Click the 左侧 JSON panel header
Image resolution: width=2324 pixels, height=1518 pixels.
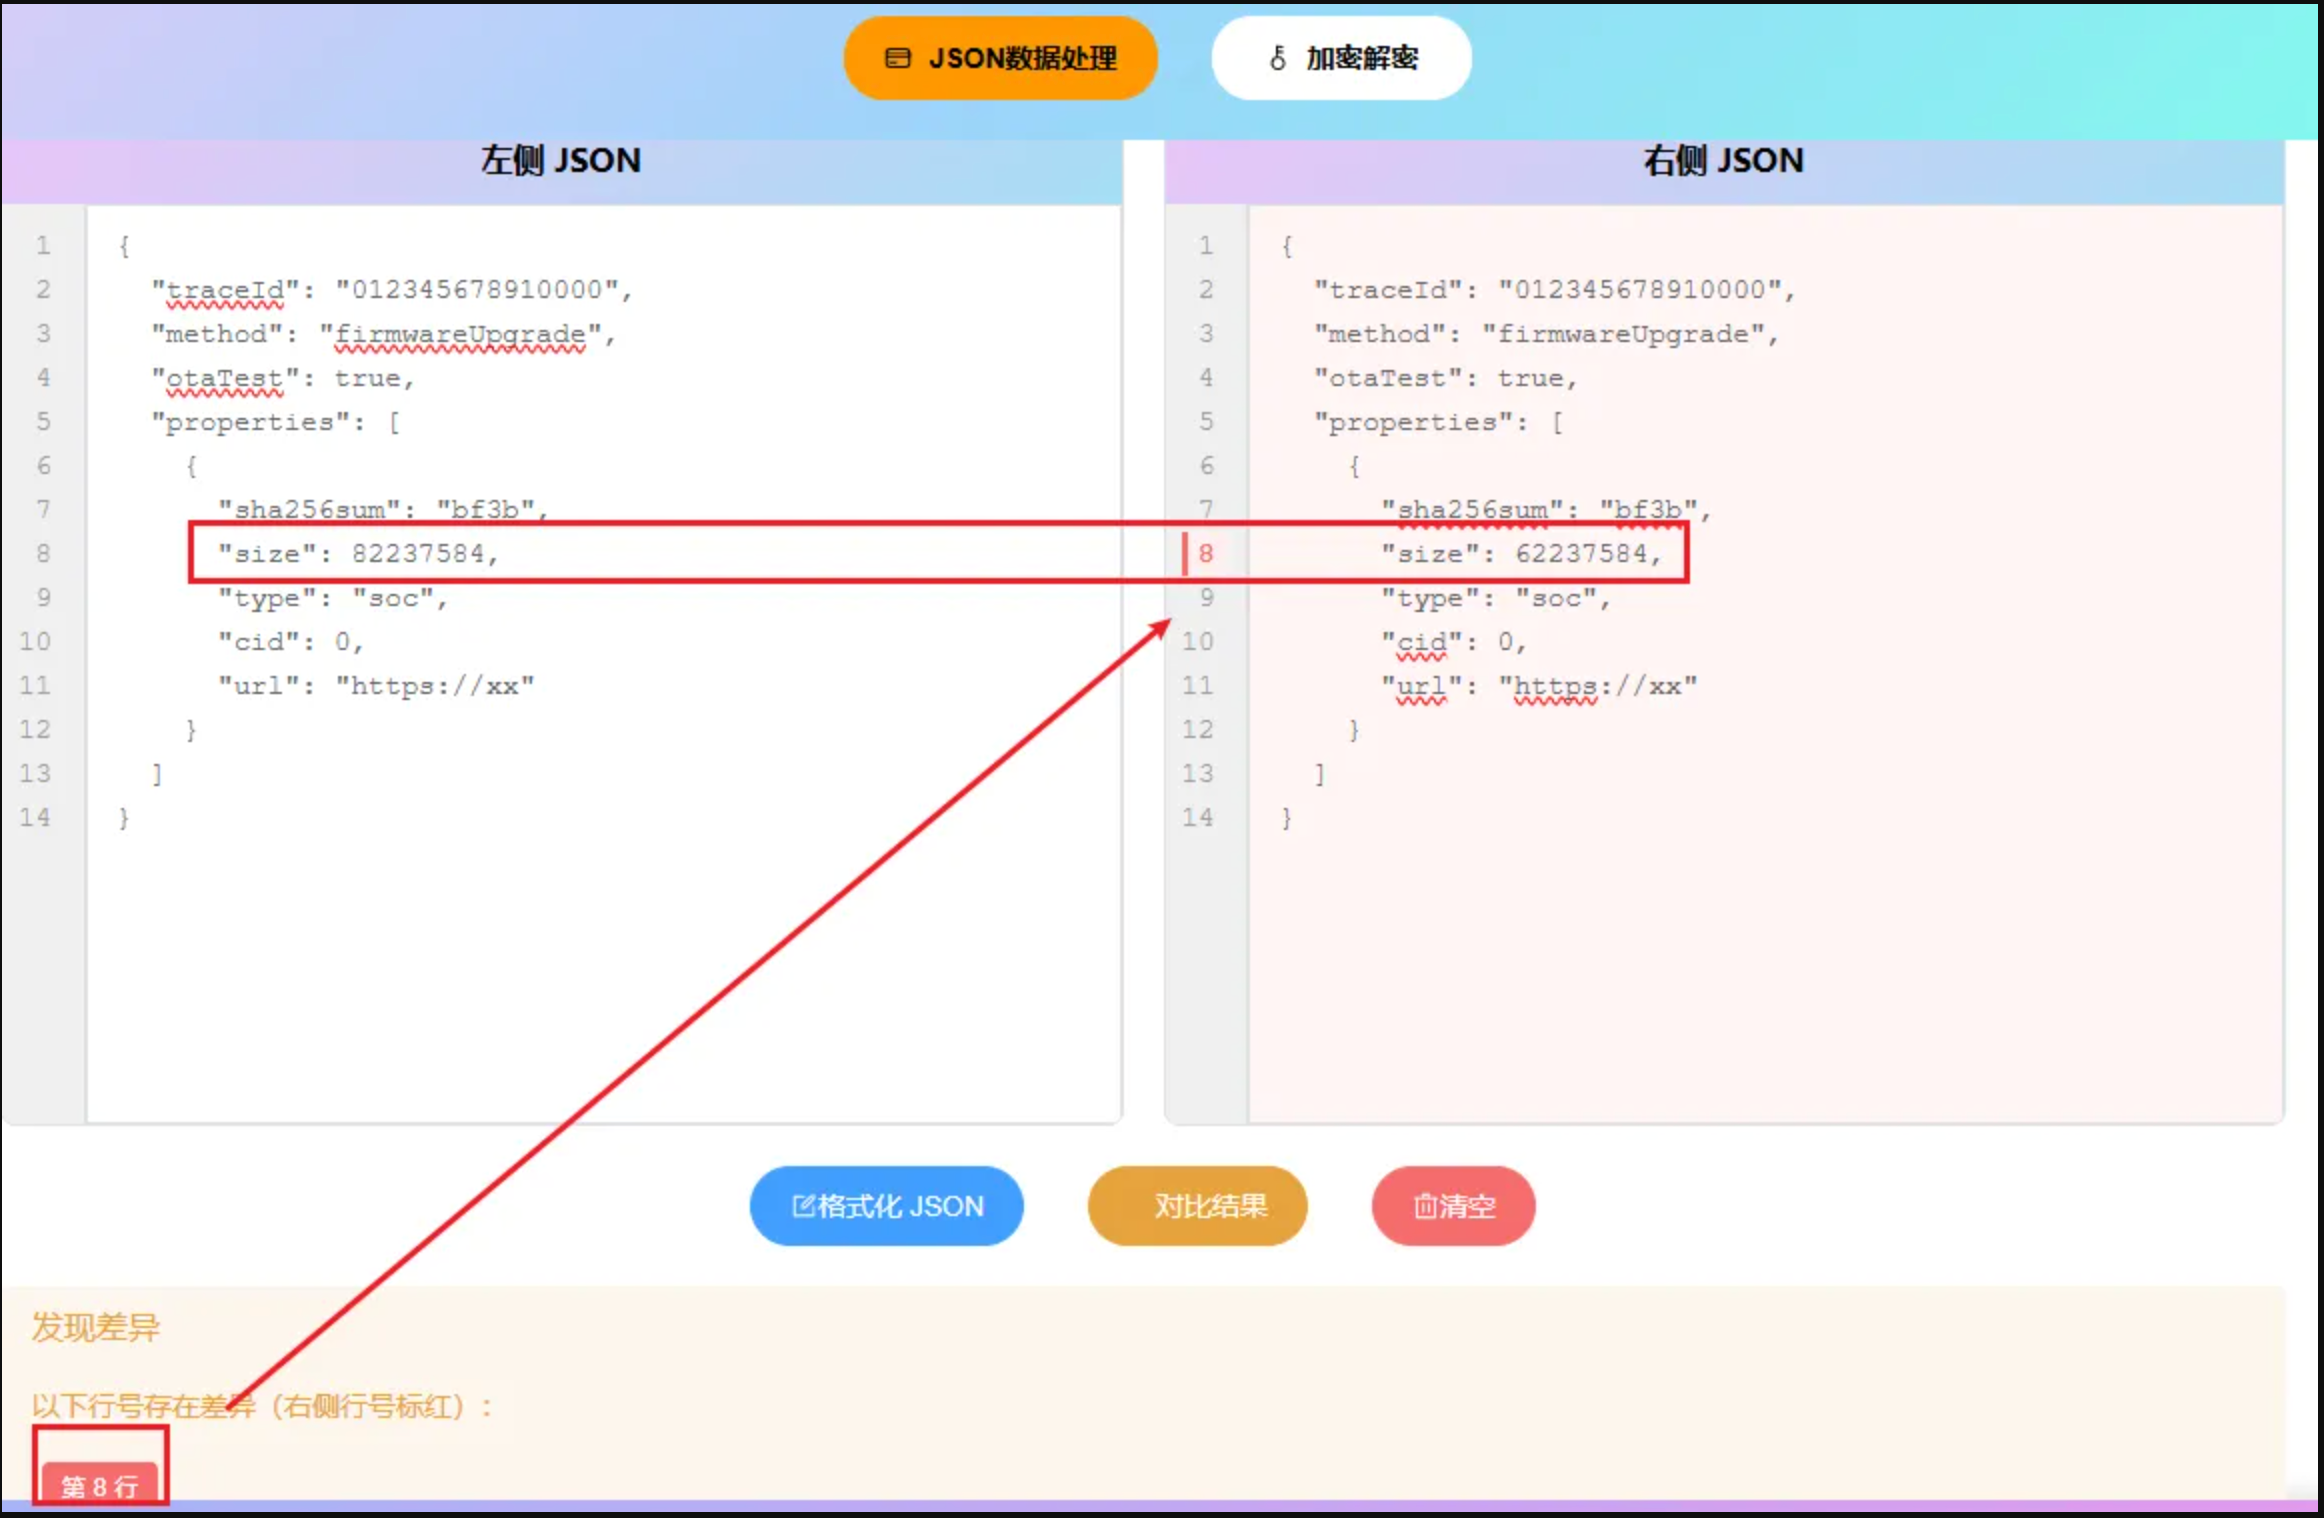coord(562,161)
